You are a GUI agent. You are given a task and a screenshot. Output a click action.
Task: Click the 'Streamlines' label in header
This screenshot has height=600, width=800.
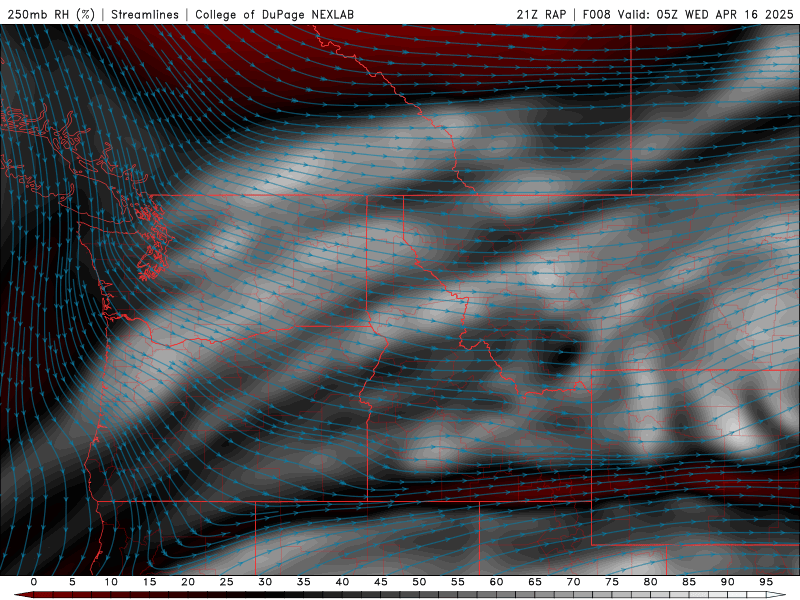(145, 14)
